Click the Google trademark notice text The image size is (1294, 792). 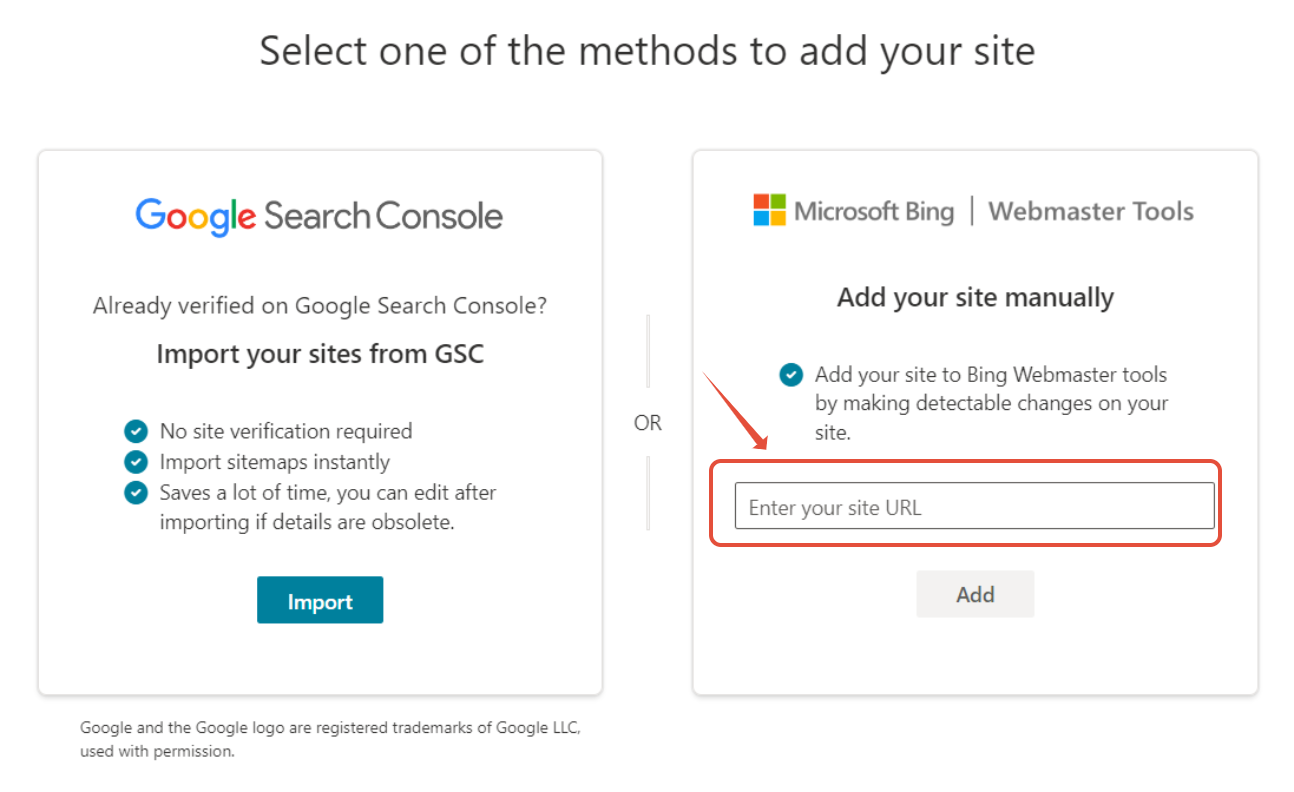point(330,739)
